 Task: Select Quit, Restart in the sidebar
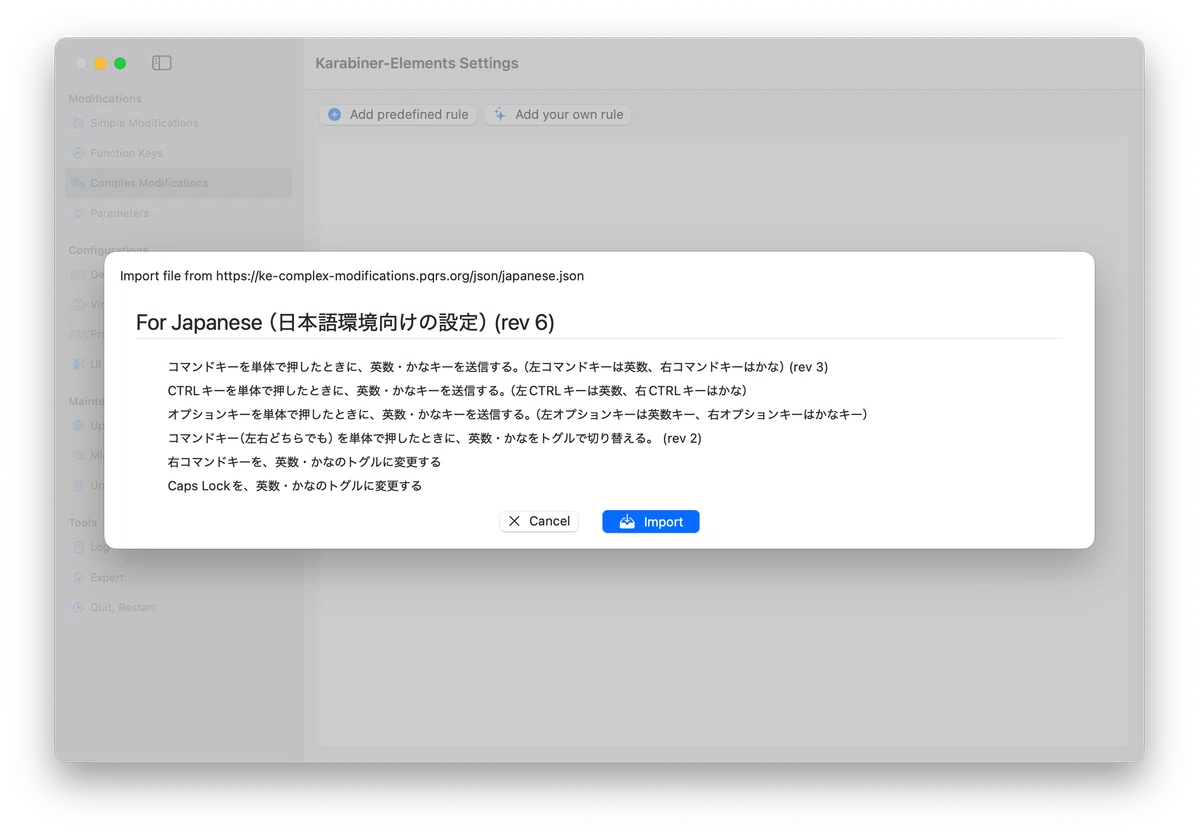coord(178,607)
